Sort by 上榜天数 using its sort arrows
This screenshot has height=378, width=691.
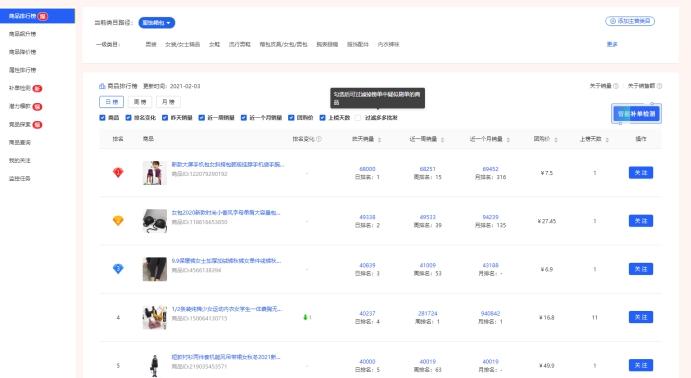tap(607, 139)
